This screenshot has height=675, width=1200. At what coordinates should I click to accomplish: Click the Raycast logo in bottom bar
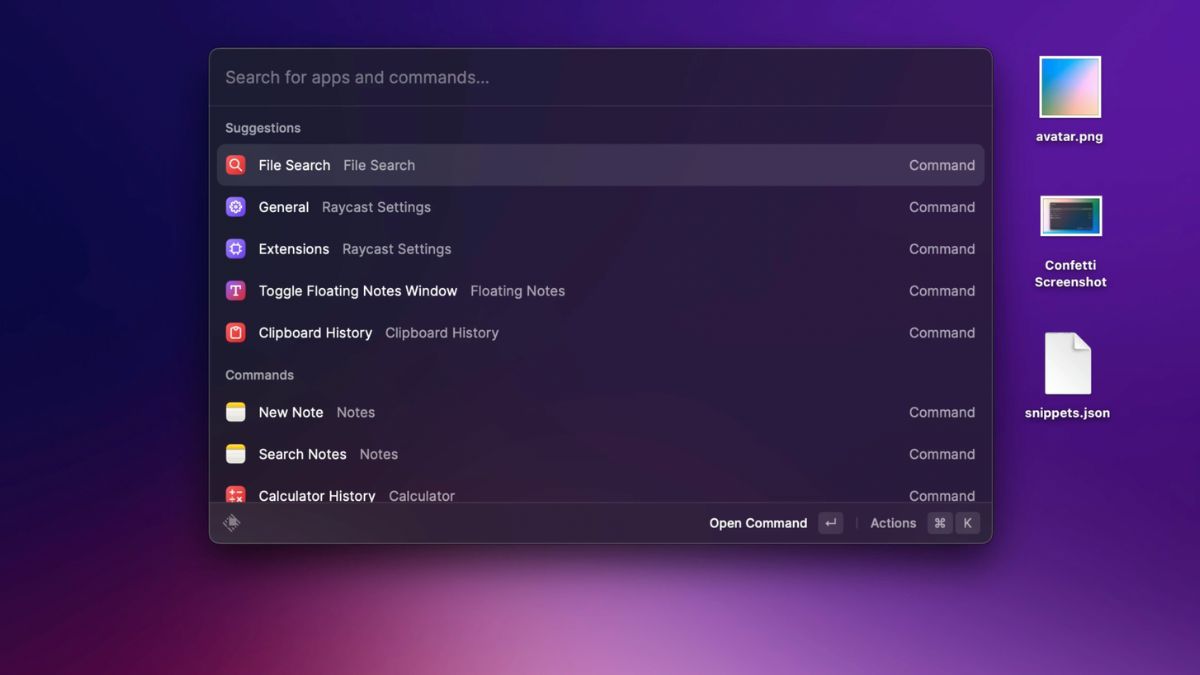coord(232,523)
